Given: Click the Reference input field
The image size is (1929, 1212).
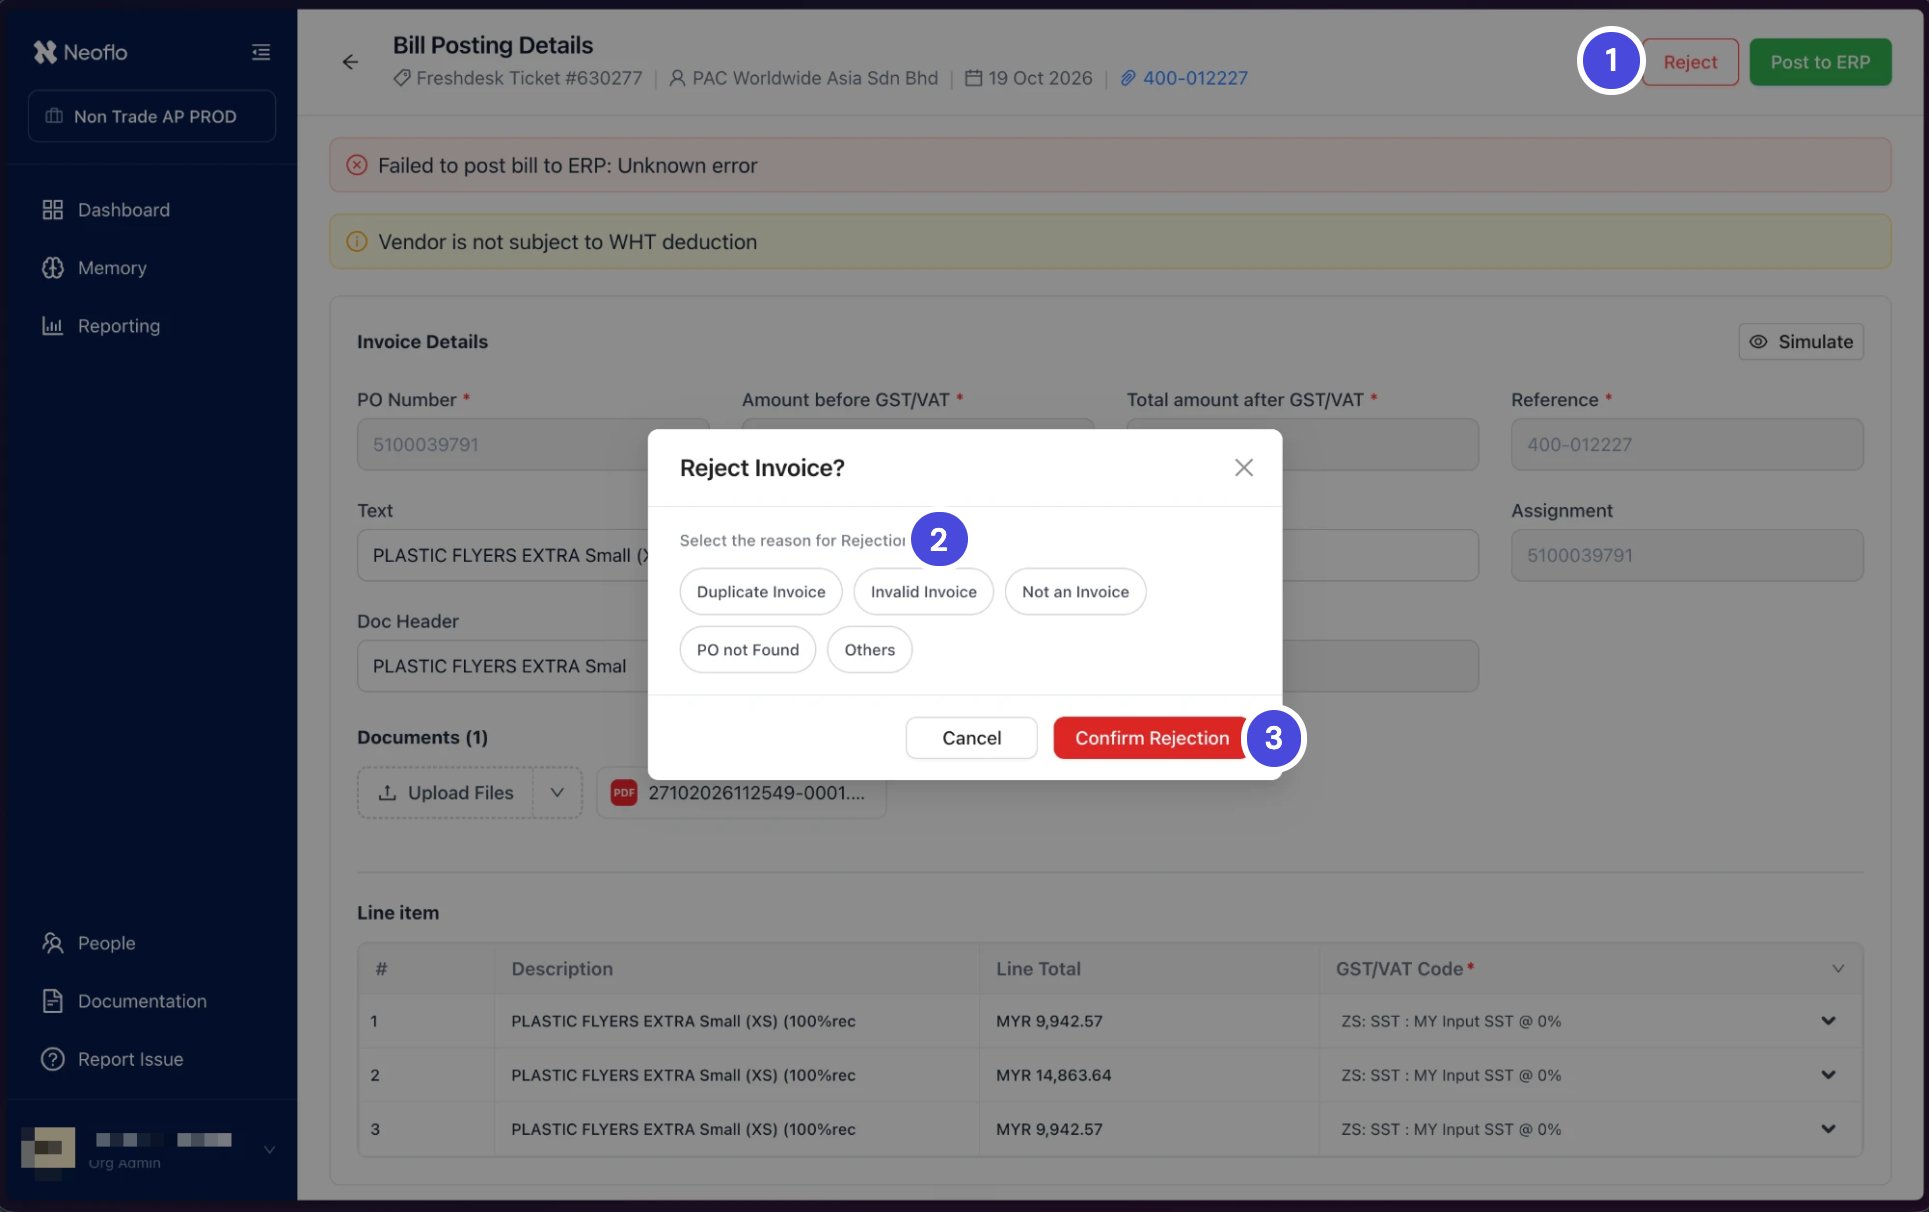Looking at the screenshot, I should 1687,445.
